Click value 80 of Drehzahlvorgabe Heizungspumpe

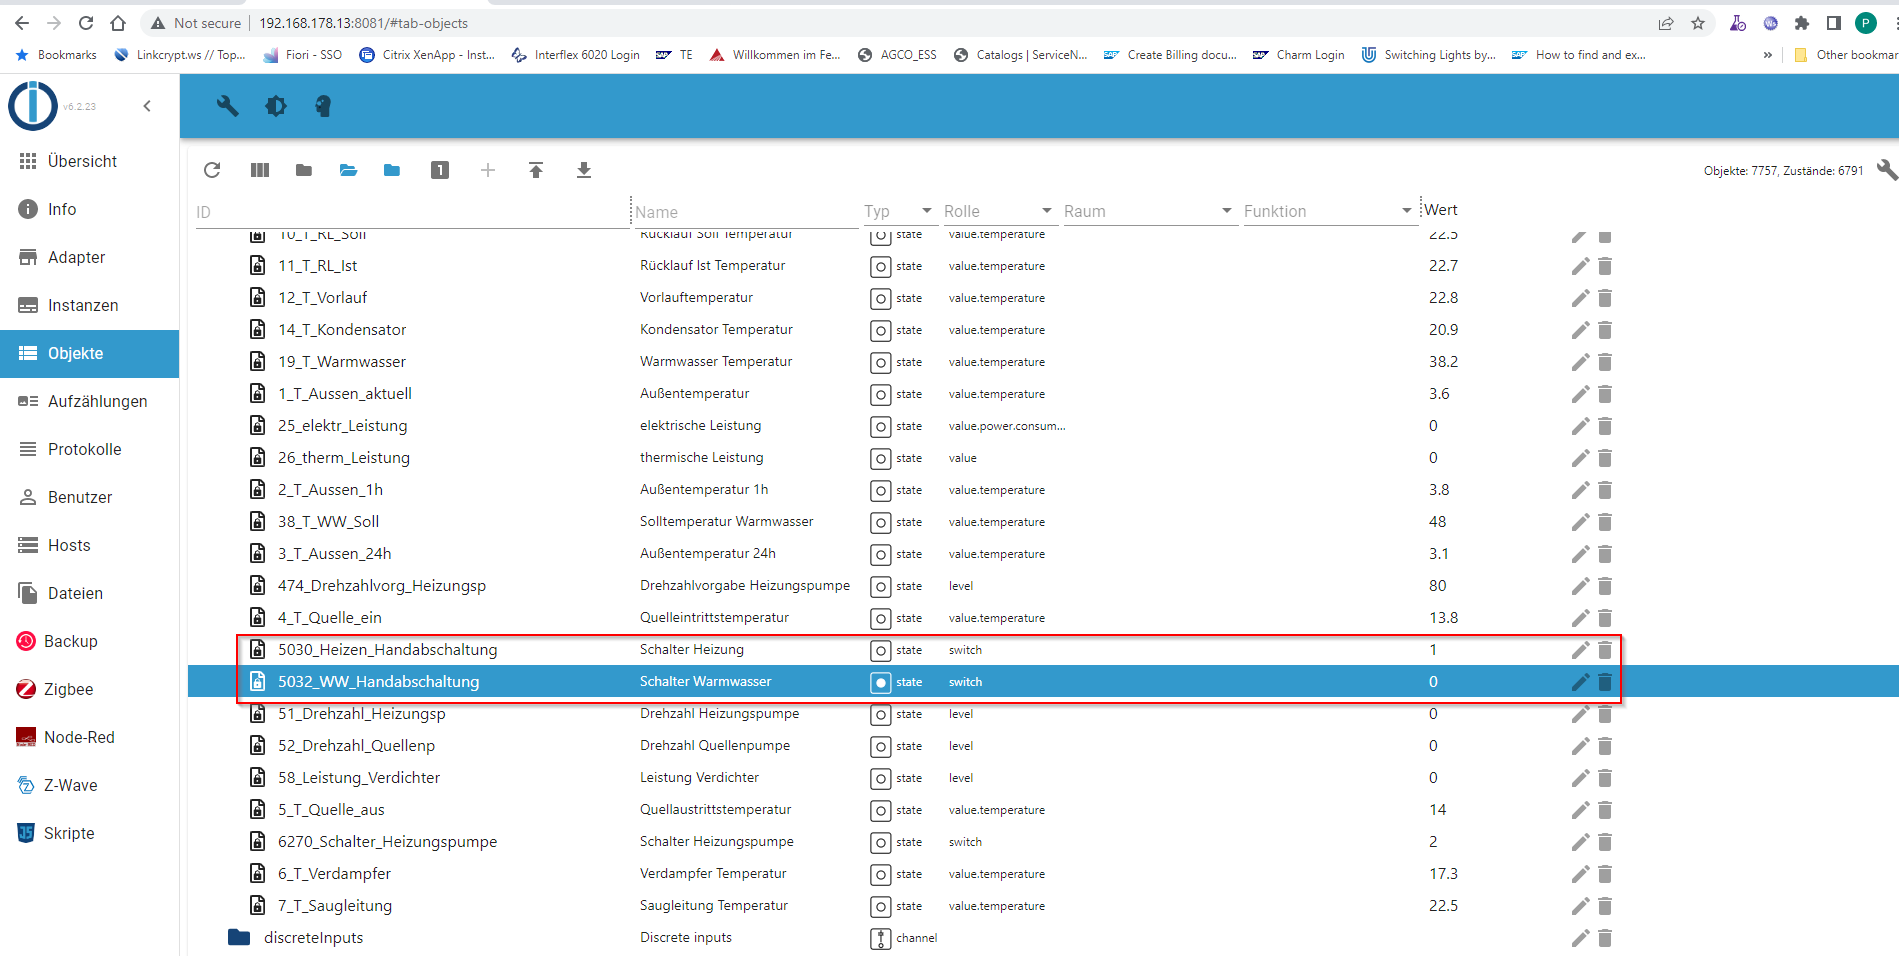(1437, 586)
